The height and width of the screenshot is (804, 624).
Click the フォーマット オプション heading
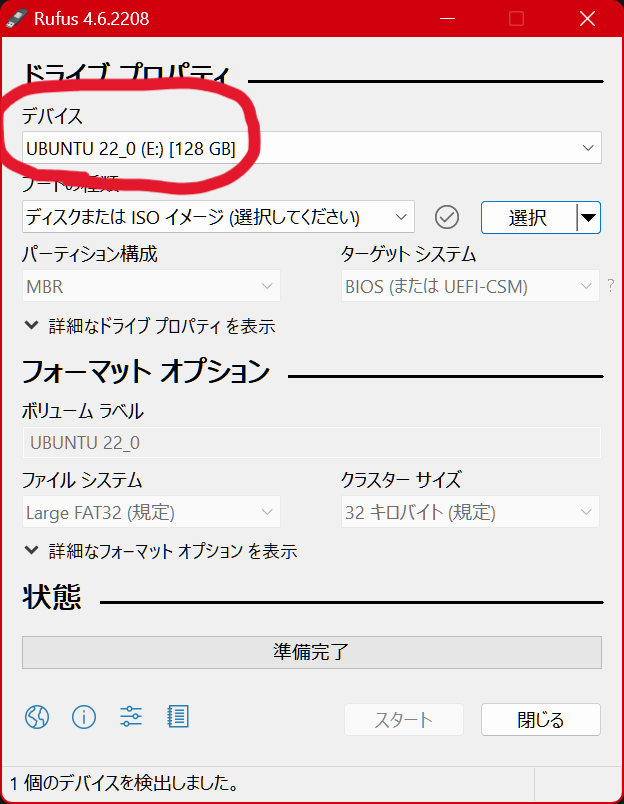pyautogui.click(x=146, y=371)
